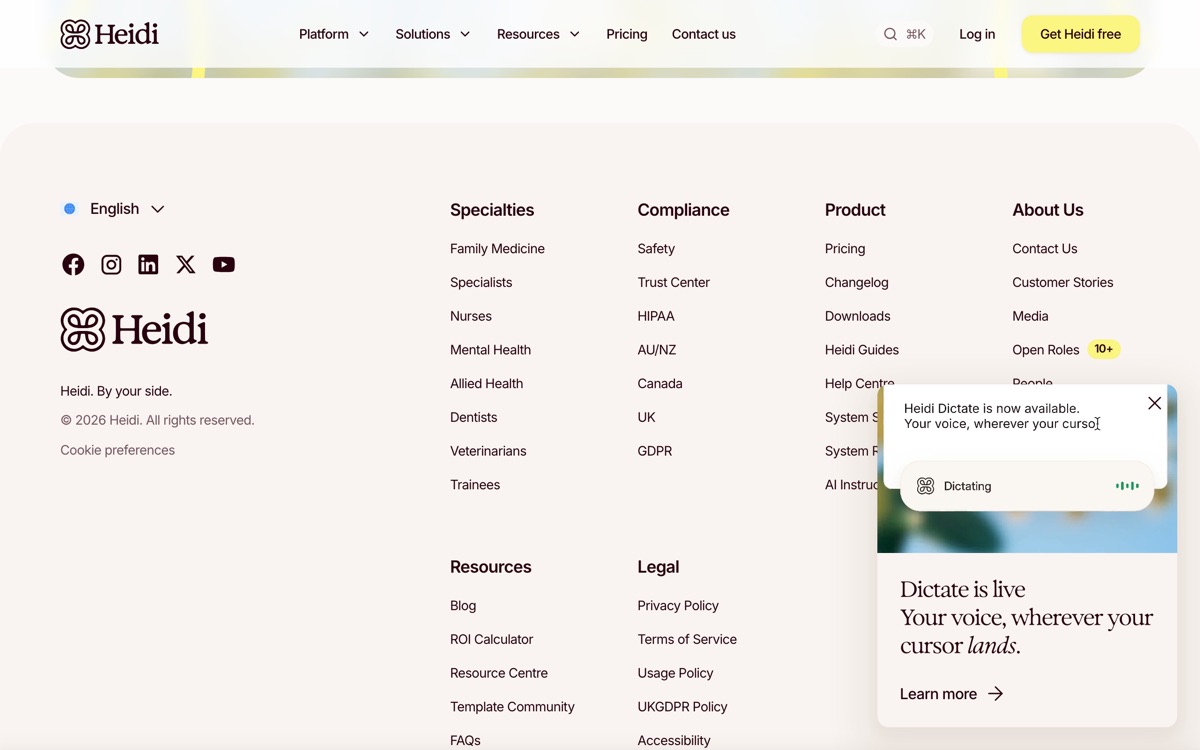Open the Specialists footer link
The image size is (1200, 750).
tap(481, 283)
